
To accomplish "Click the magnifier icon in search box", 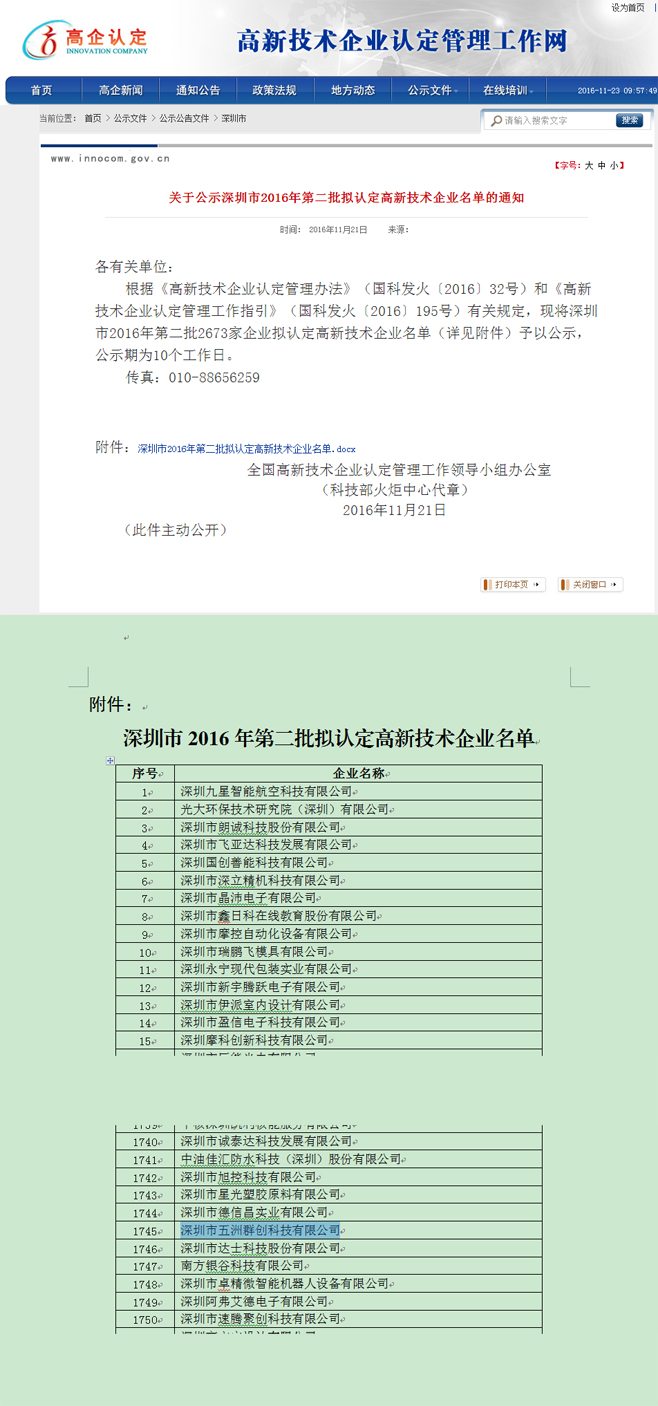I will pyautogui.click(x=496, y=121).
